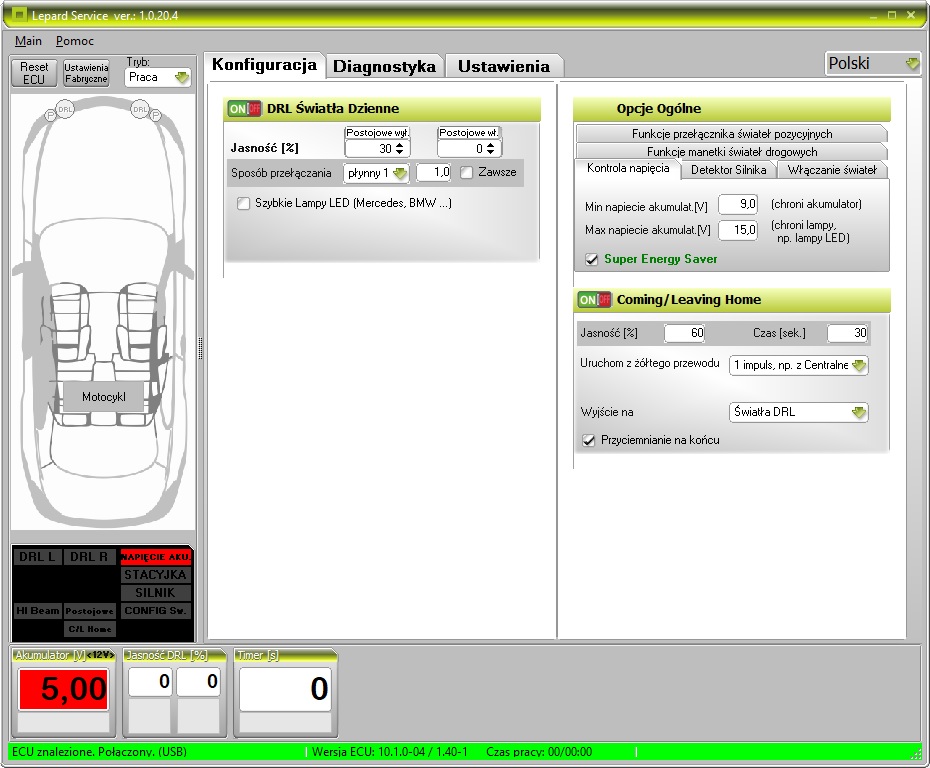Toggle the DRL Światła Dzienne ON/OFF switch
This screenshot has width=930, height=768.
(x=244, y=108)
